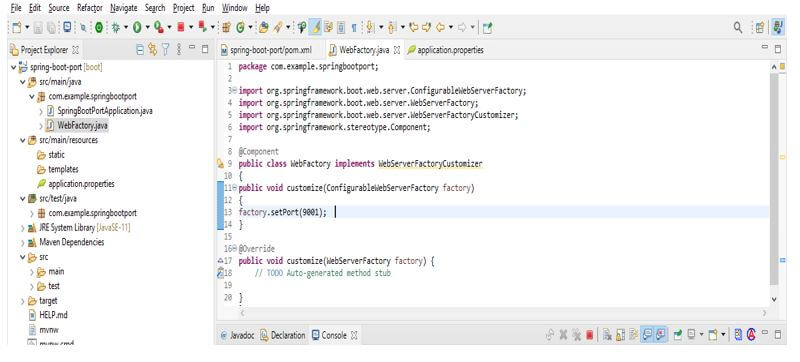Open the File menu
Viewport: 800px width, 362px height.
tap(16, 8)
